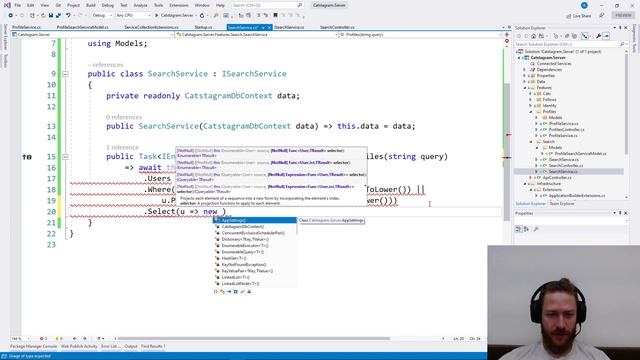Click the green Start debugging play icon

click(x=156, y=16)
